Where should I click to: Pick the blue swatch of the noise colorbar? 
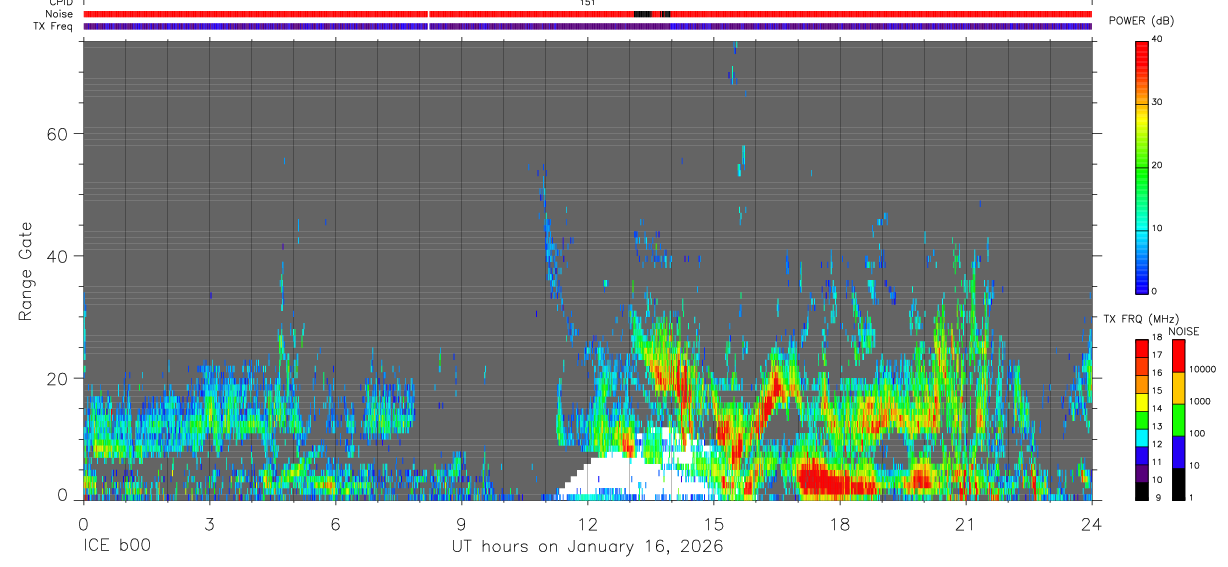pos(1177,452)
